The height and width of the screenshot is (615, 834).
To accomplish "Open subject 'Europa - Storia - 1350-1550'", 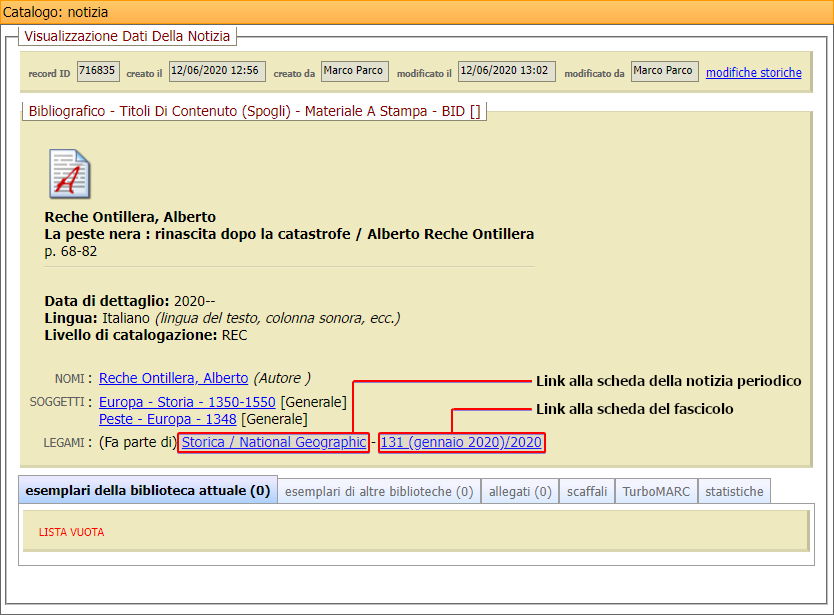I will [x=187, y=402].
